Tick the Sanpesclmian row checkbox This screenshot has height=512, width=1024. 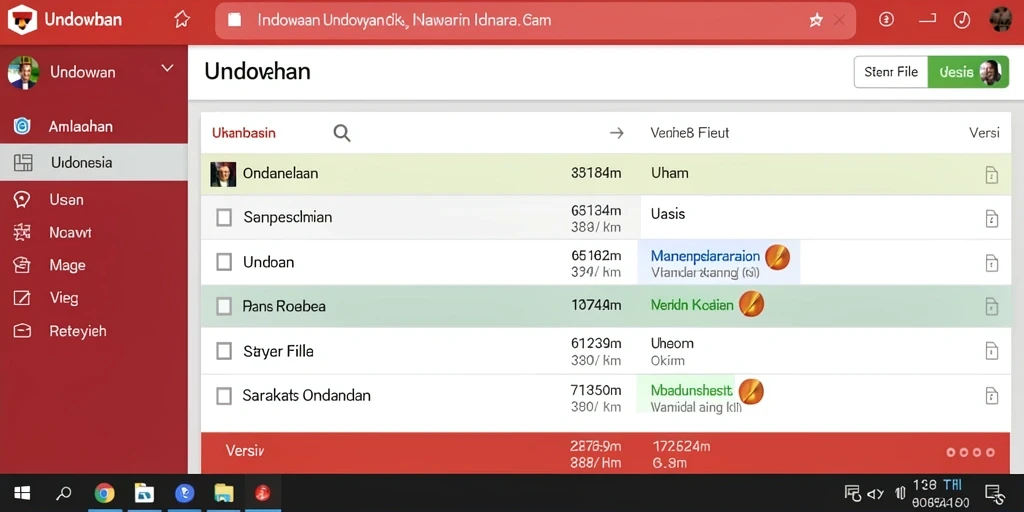coord(224,217)
